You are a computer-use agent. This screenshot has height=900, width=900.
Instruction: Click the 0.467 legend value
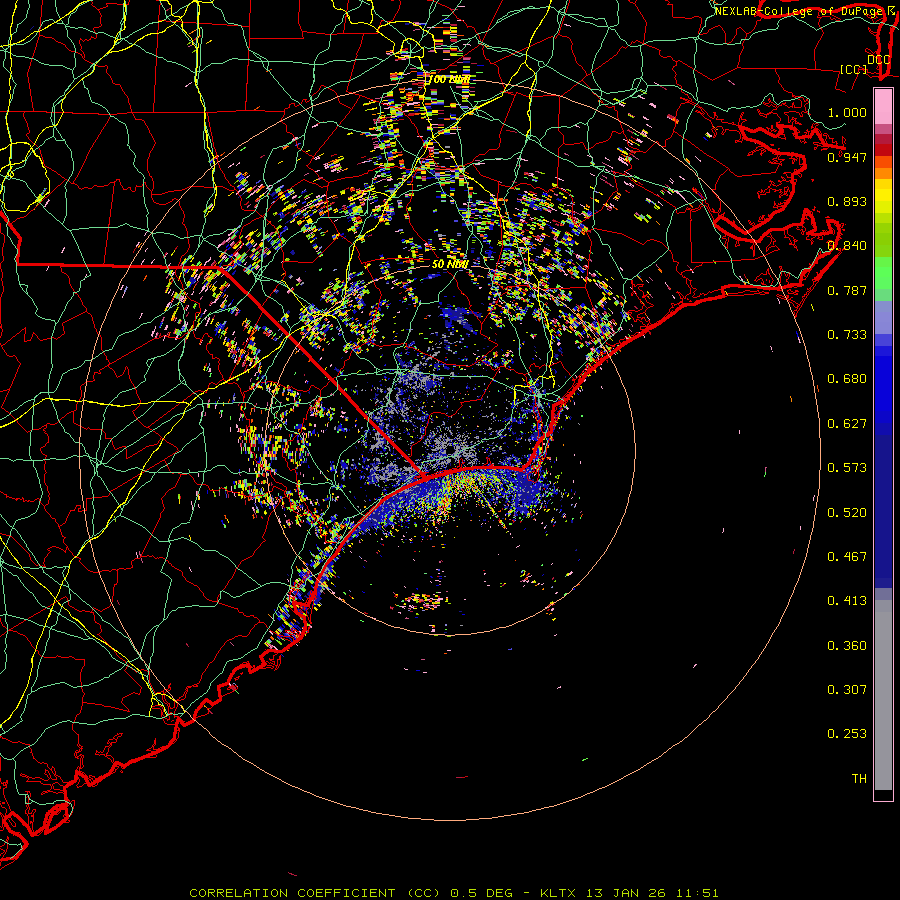847,557
